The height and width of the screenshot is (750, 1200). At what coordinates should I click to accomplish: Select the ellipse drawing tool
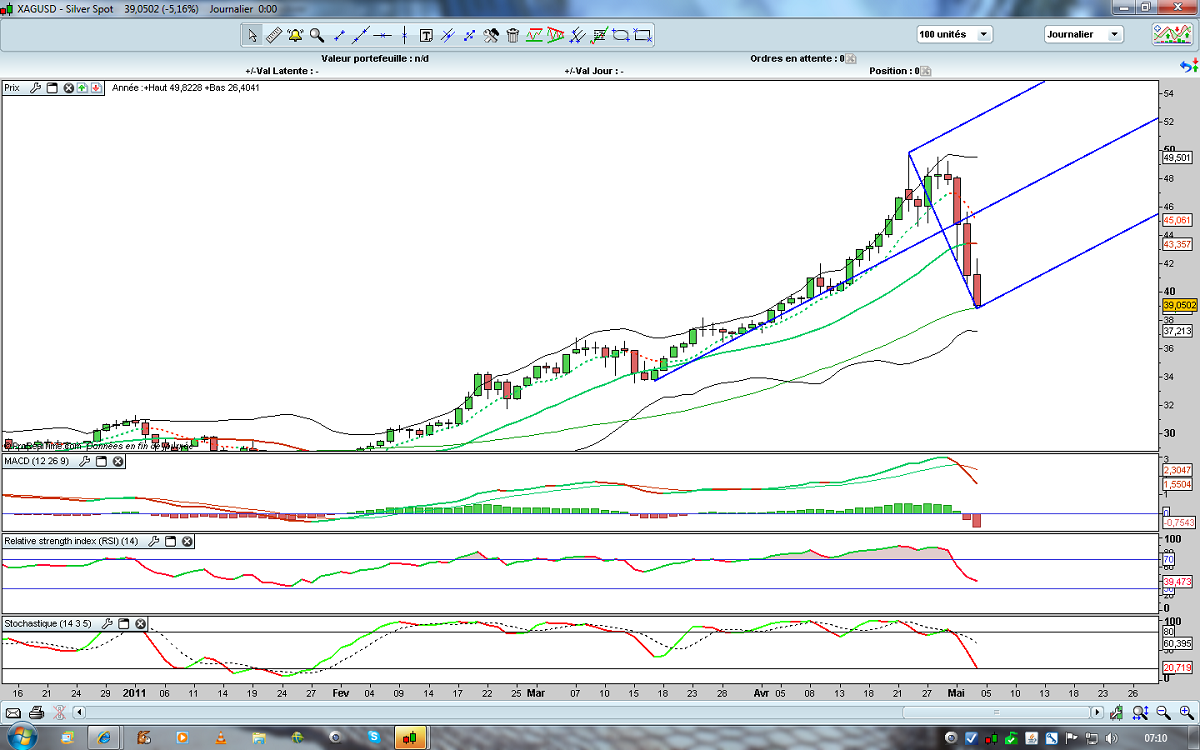pyautogui.click(x=621, y=35)
